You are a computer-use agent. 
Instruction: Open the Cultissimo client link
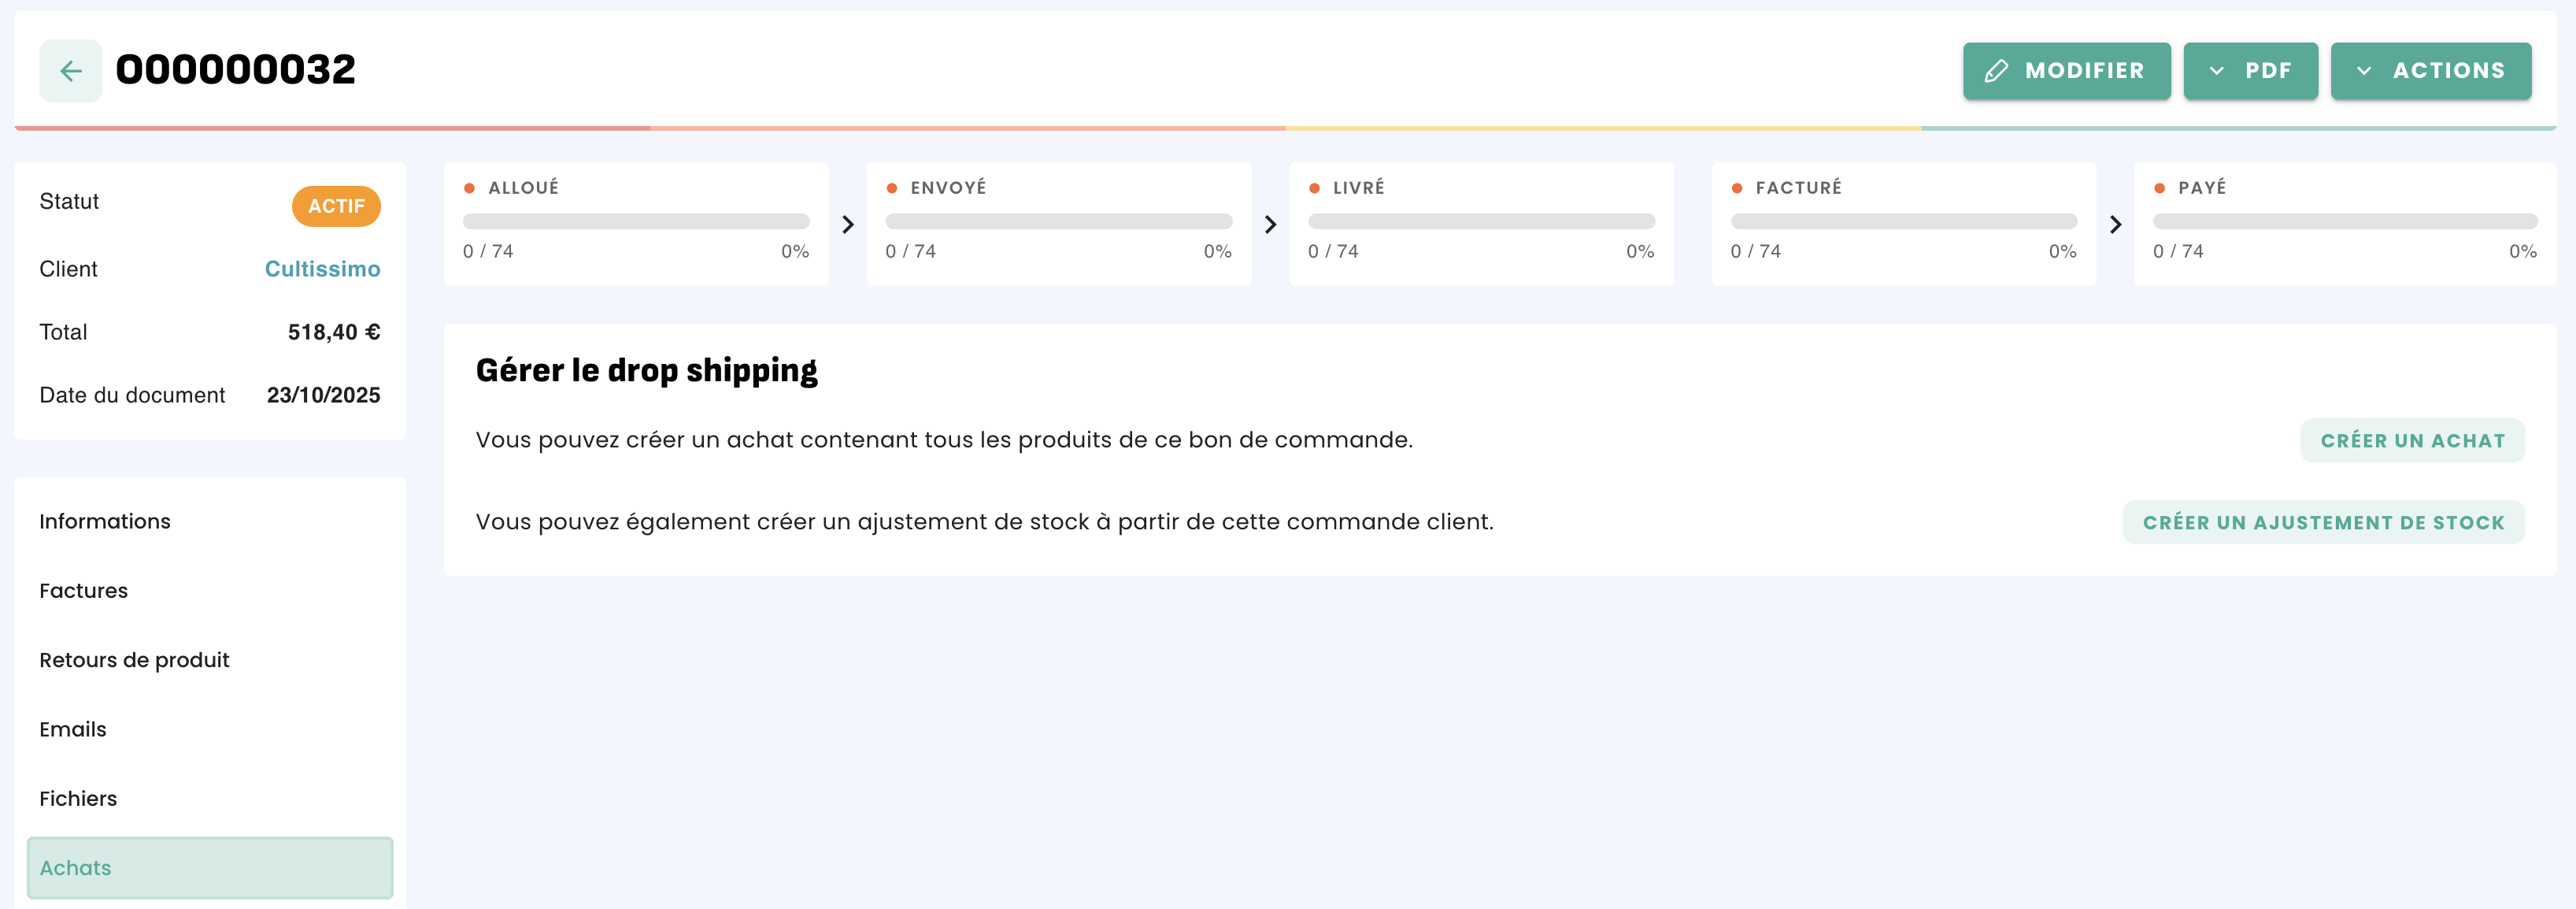322,269
